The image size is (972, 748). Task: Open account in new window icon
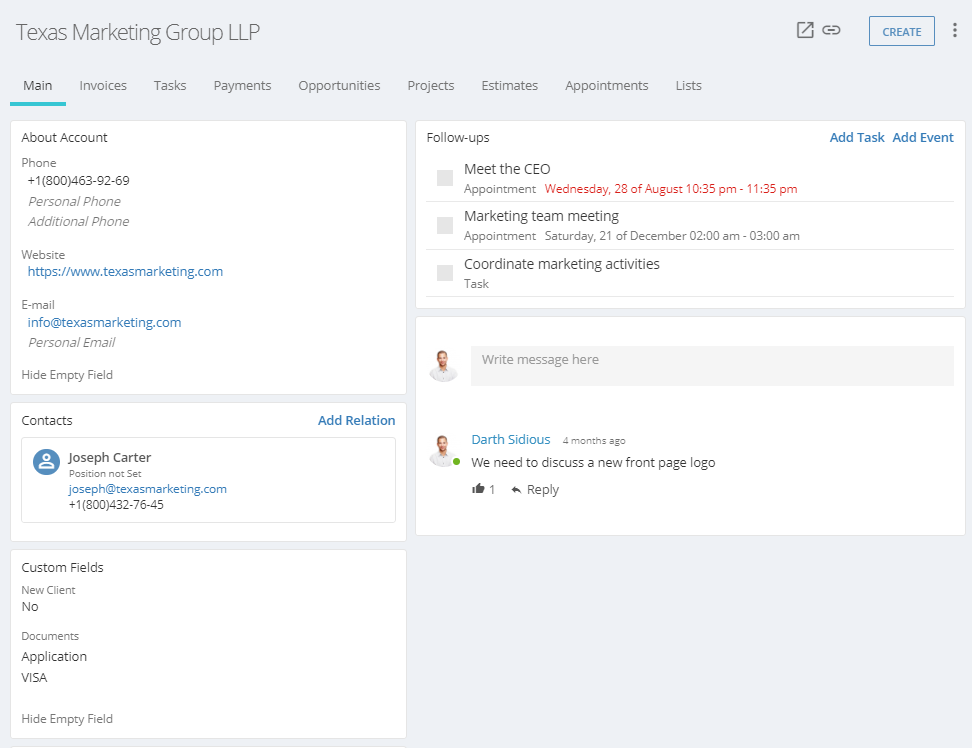point(805,30)
